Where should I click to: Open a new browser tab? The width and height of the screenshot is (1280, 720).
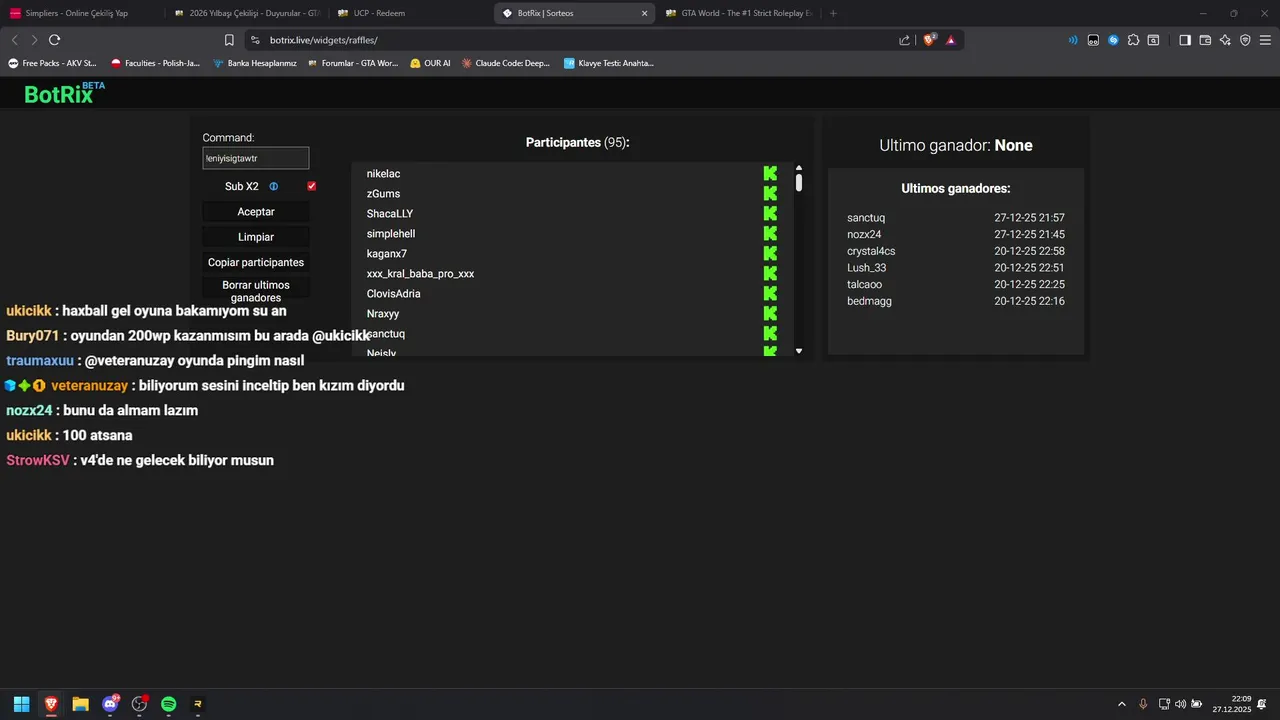(x=833, y=13)
